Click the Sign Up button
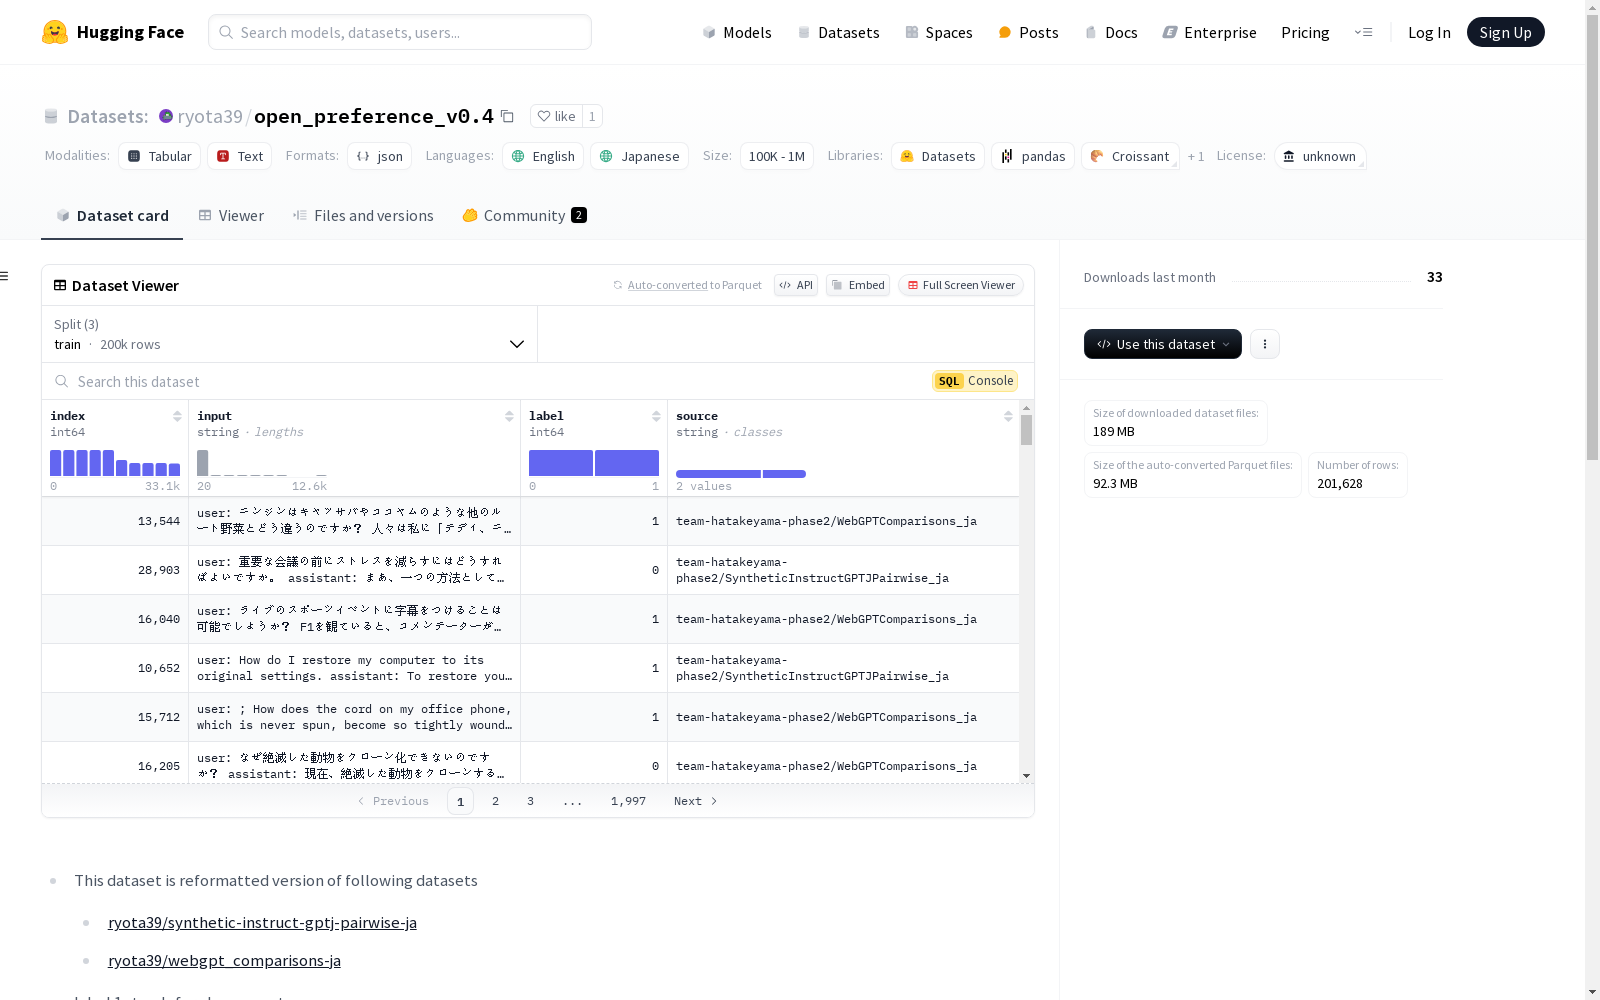The width and height of the screenshot is (1600, 1000). [x=1505, y=32]
